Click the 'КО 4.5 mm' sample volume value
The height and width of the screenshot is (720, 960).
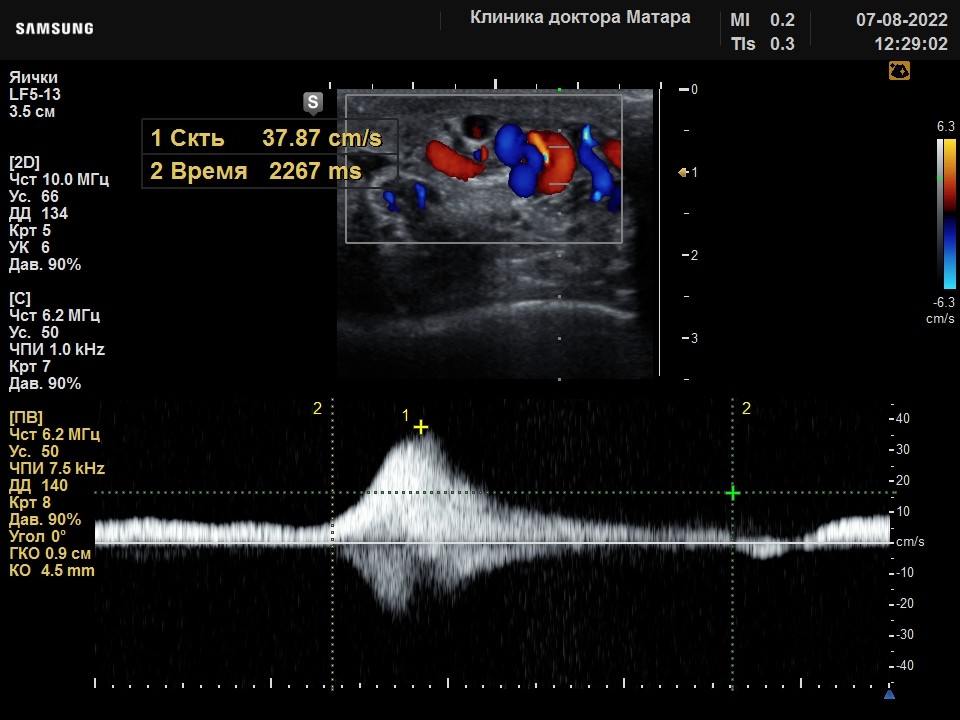51,571
